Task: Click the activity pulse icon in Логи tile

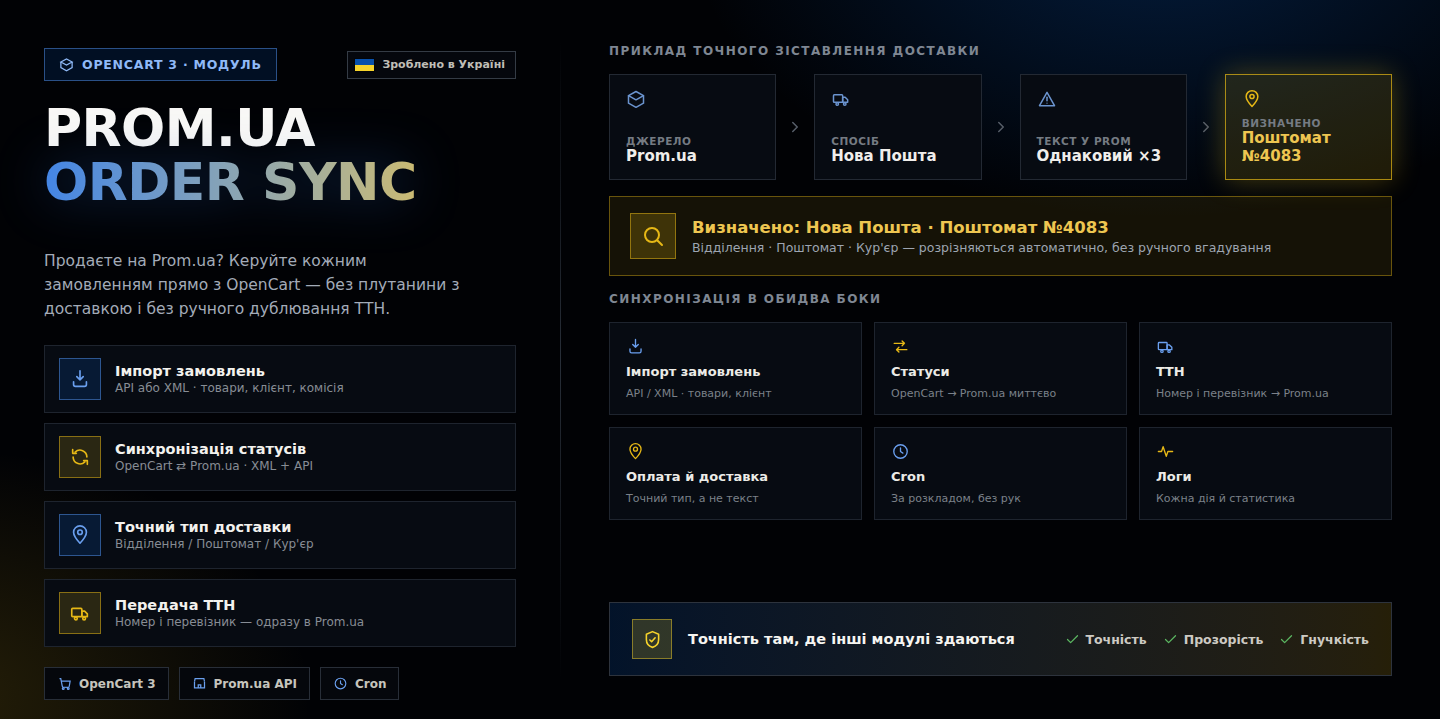Action: 1165,451
